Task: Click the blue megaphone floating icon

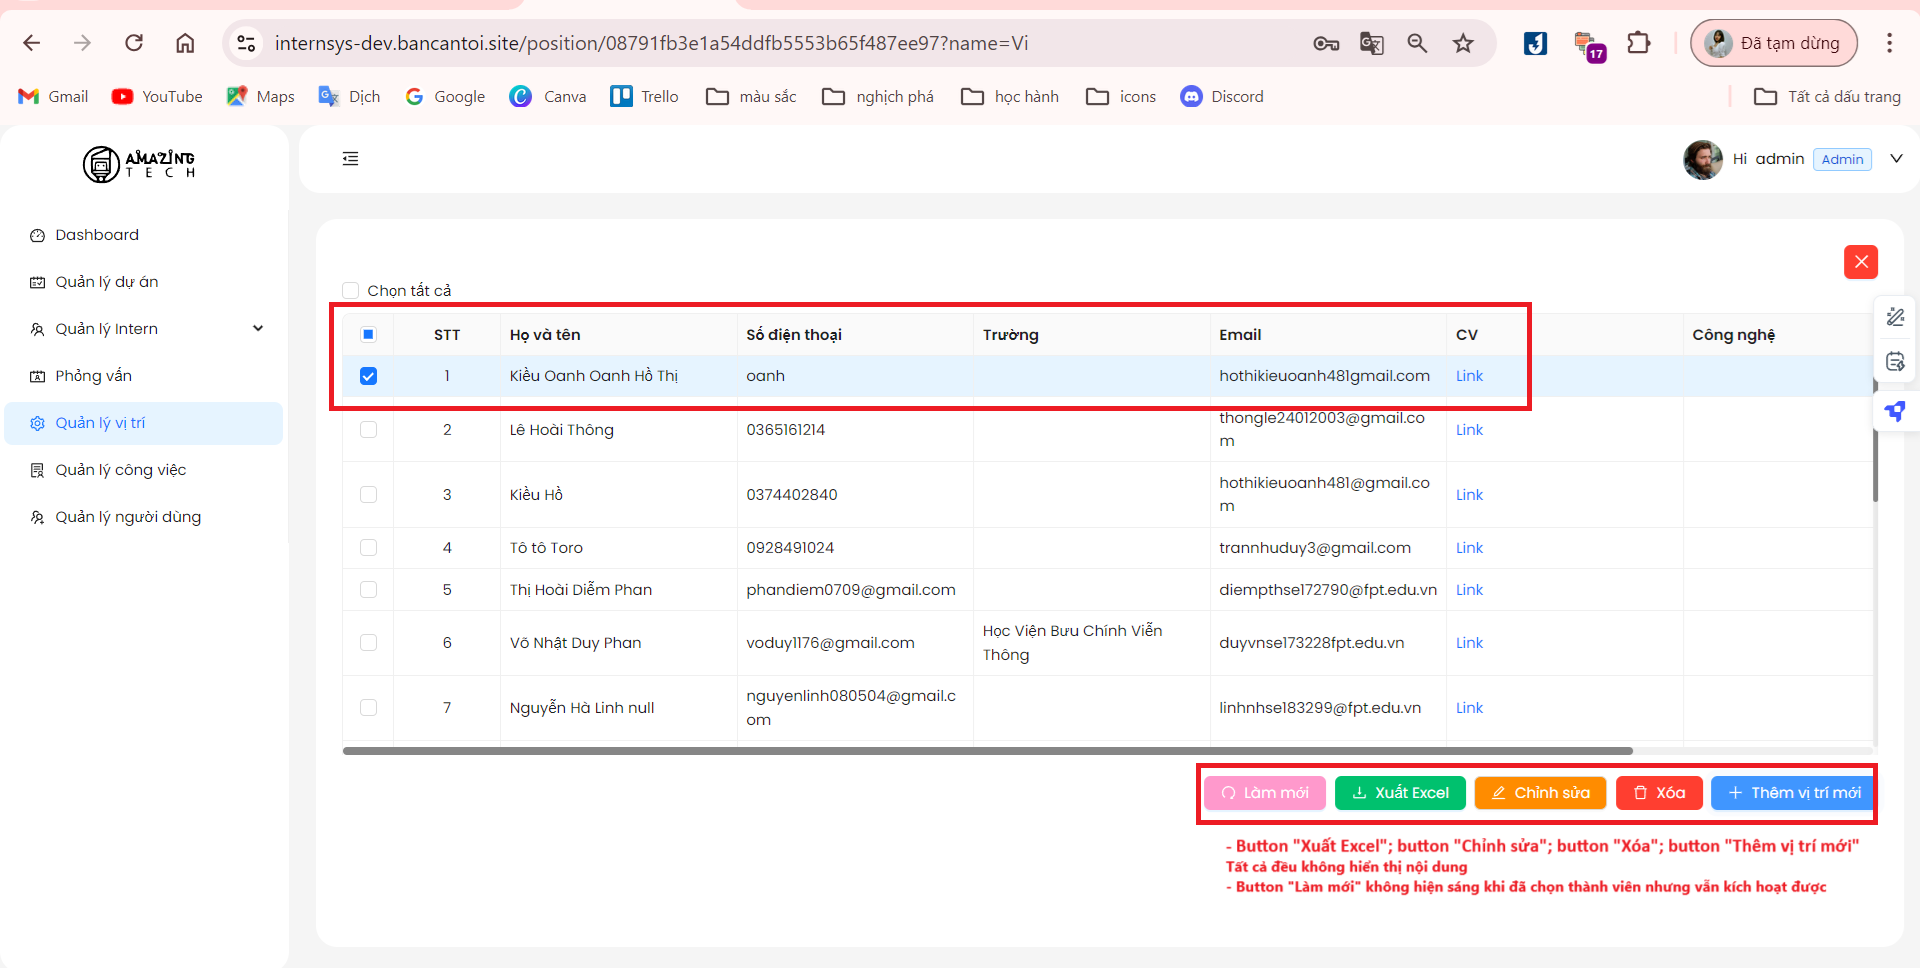Action: point(1894,411)
